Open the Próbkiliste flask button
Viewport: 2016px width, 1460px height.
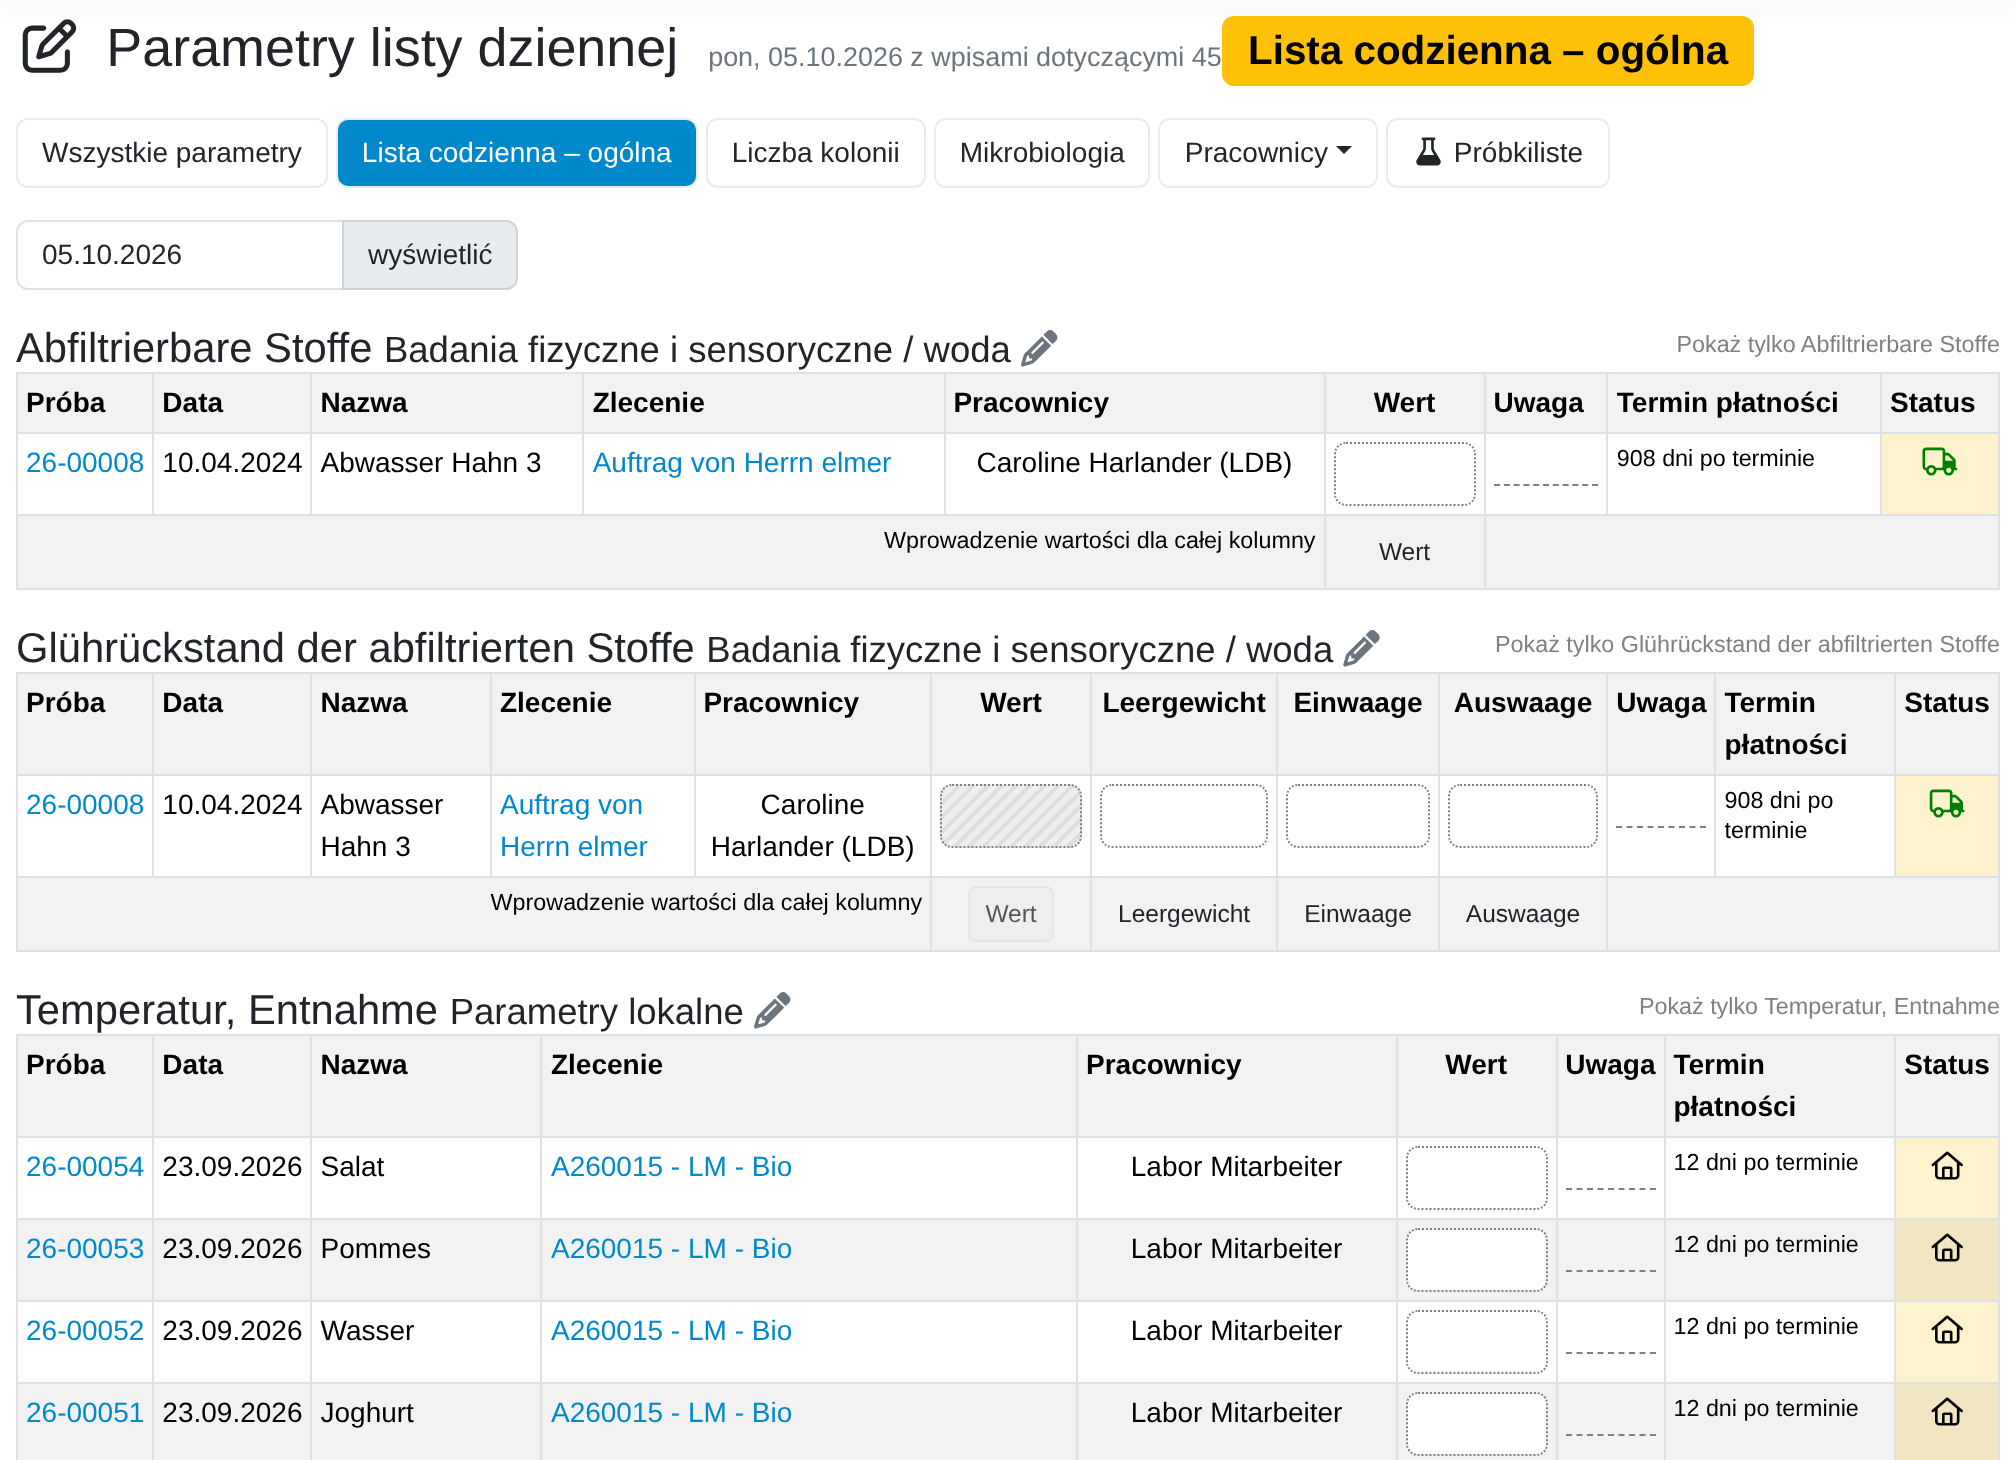pyautogui.click(x=1497, y=153)
